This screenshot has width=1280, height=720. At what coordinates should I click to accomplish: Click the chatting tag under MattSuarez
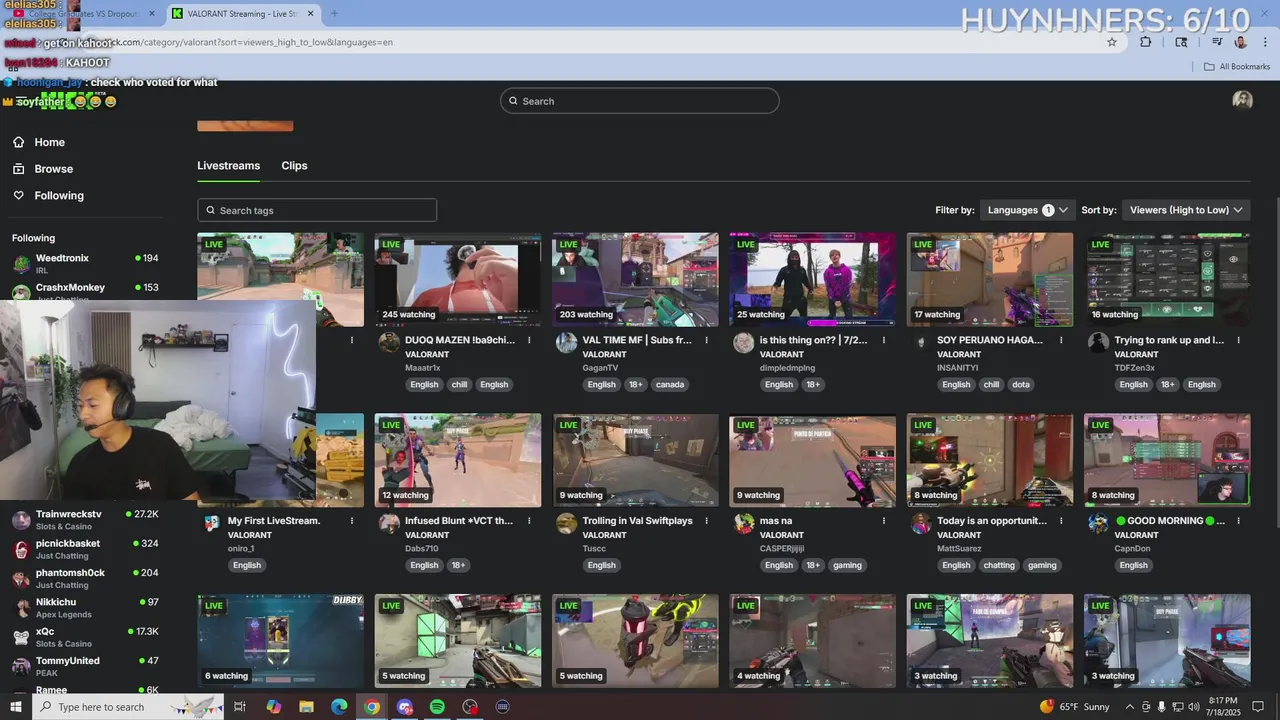(999, 565)
